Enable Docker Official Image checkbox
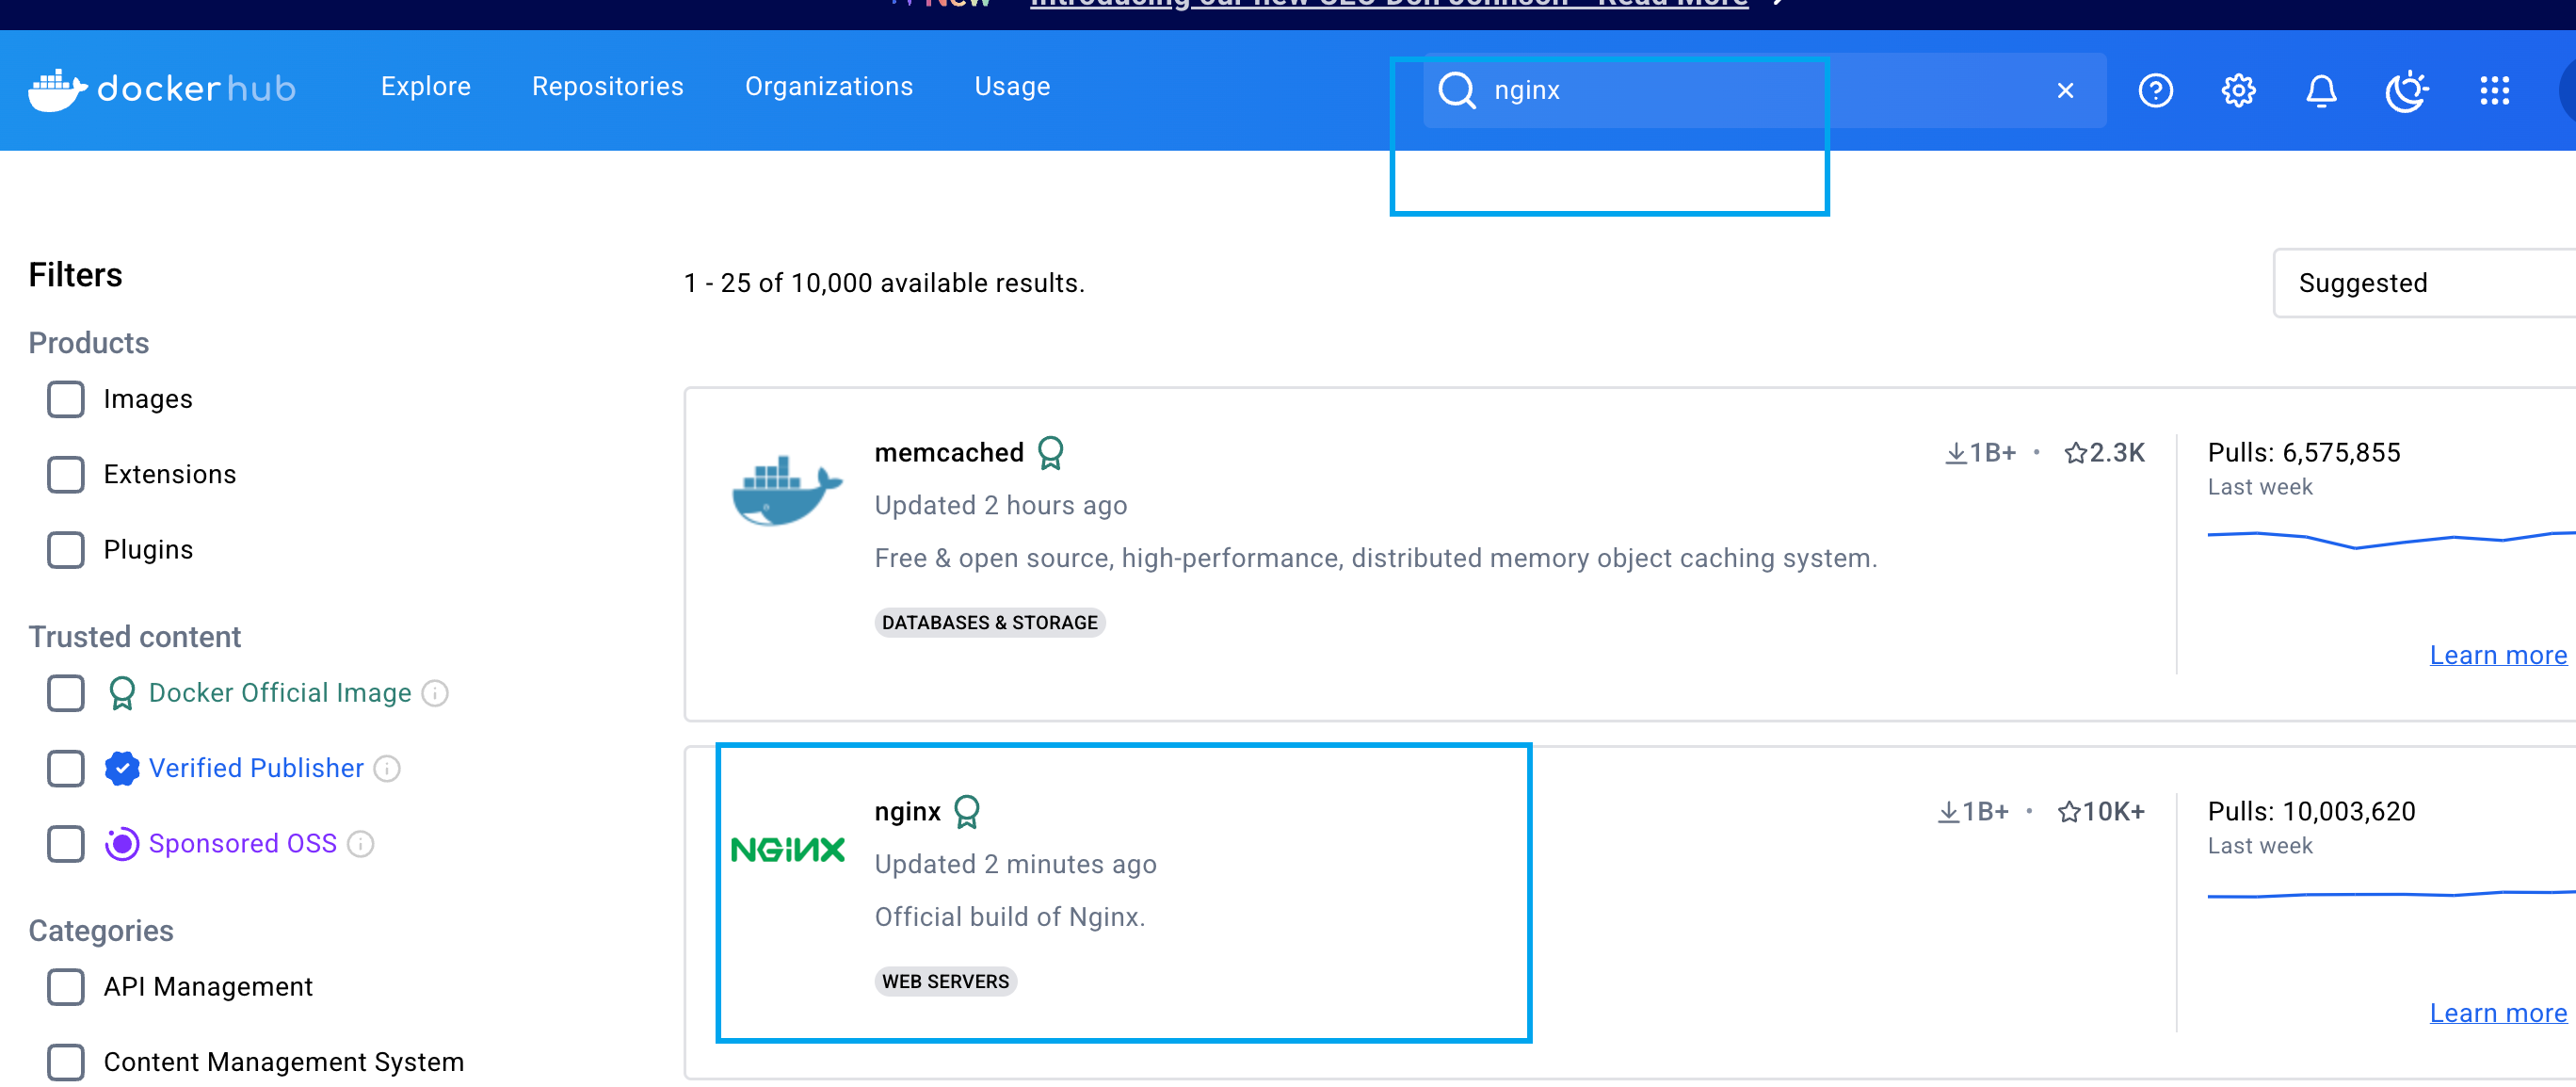 (x=66, y=693)
